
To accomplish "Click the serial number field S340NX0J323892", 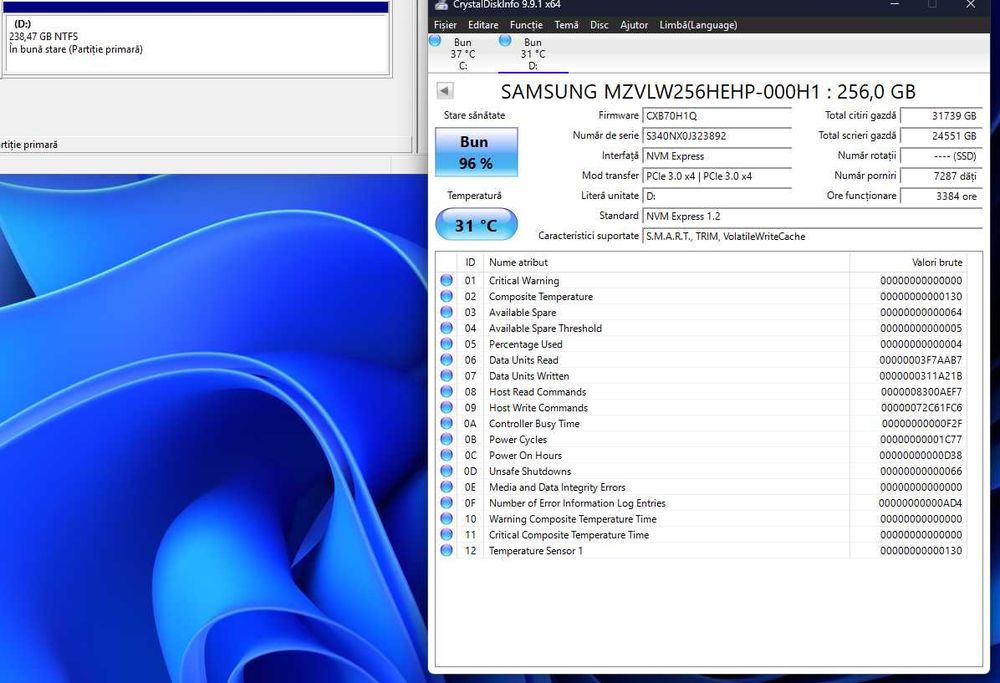I will tap(717, 136).
